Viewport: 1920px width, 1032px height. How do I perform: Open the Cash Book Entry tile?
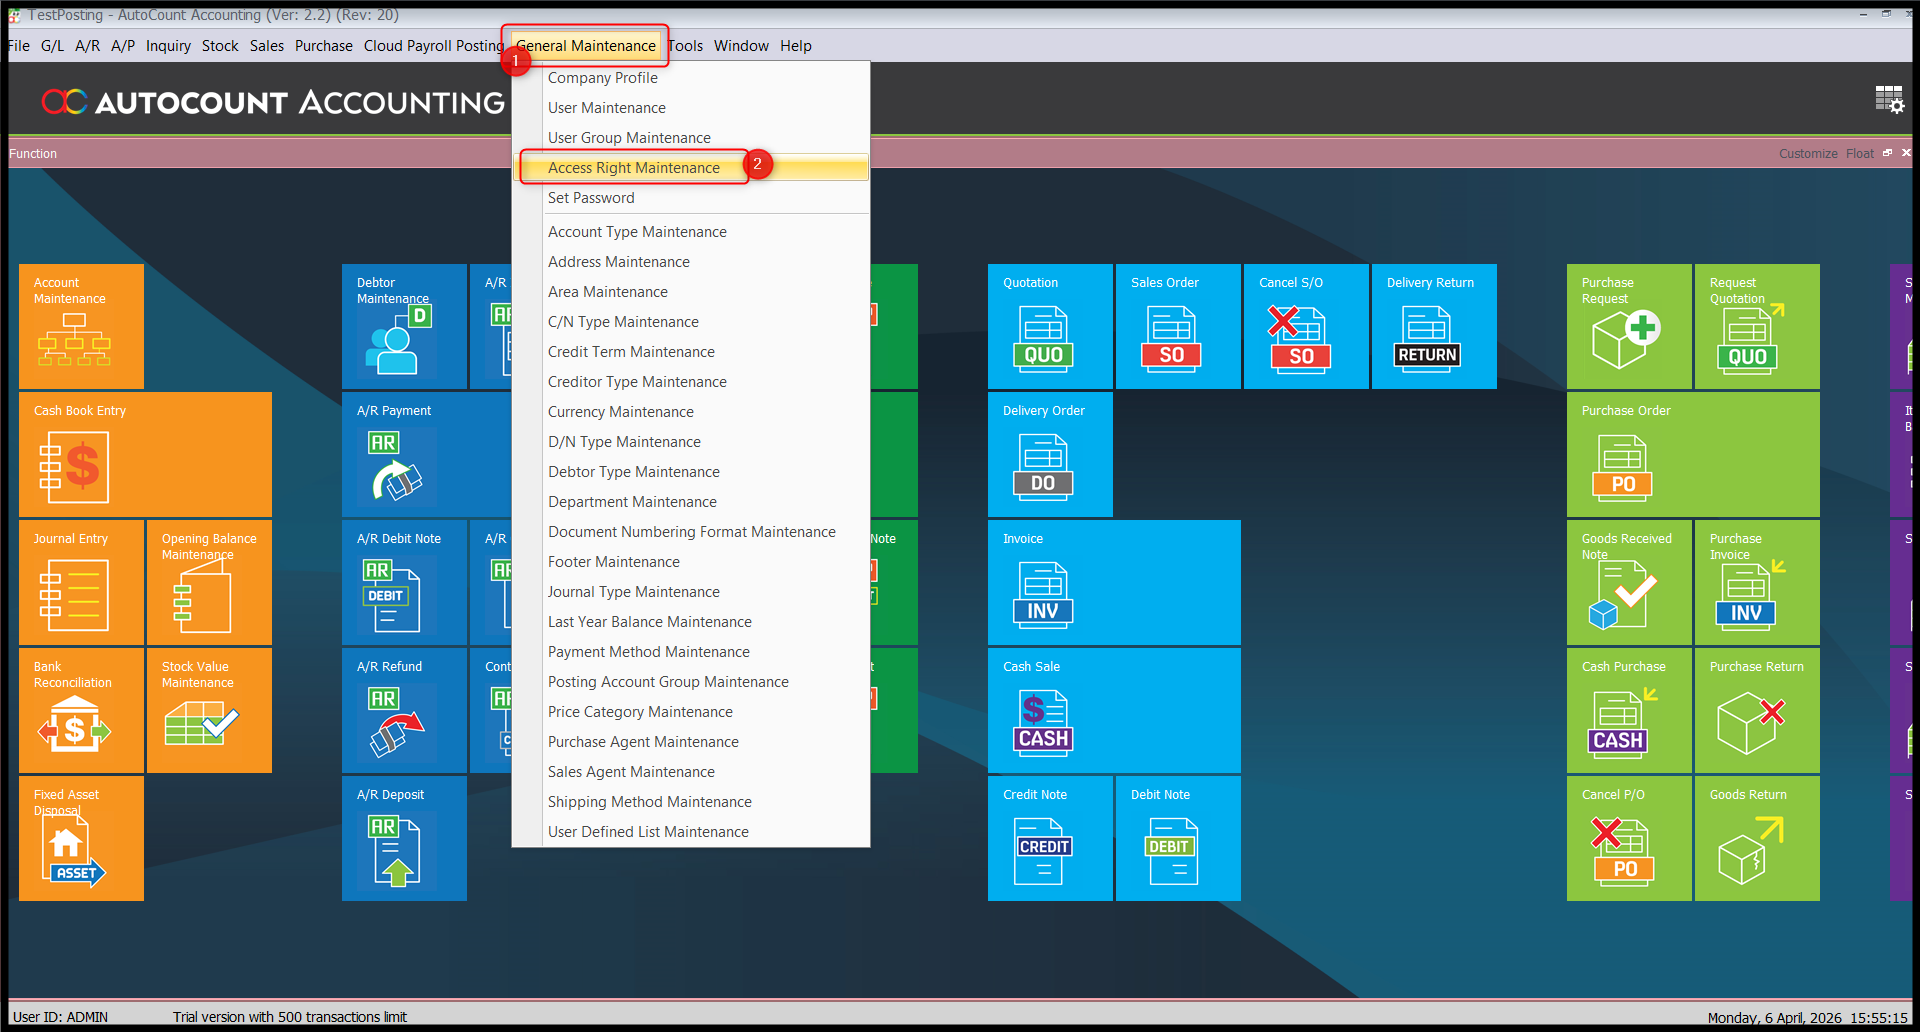coord(145,454)
